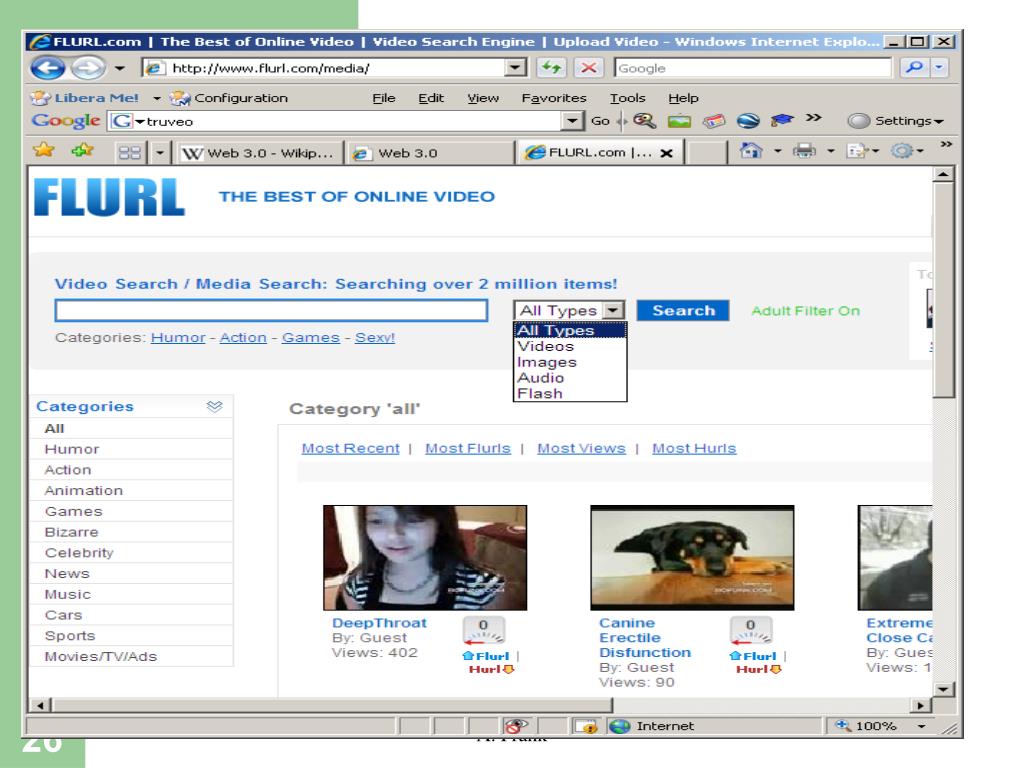Open the 100% zoom level dropdown
This screenshot has width=1024, height=768.
tap(921, 726)
